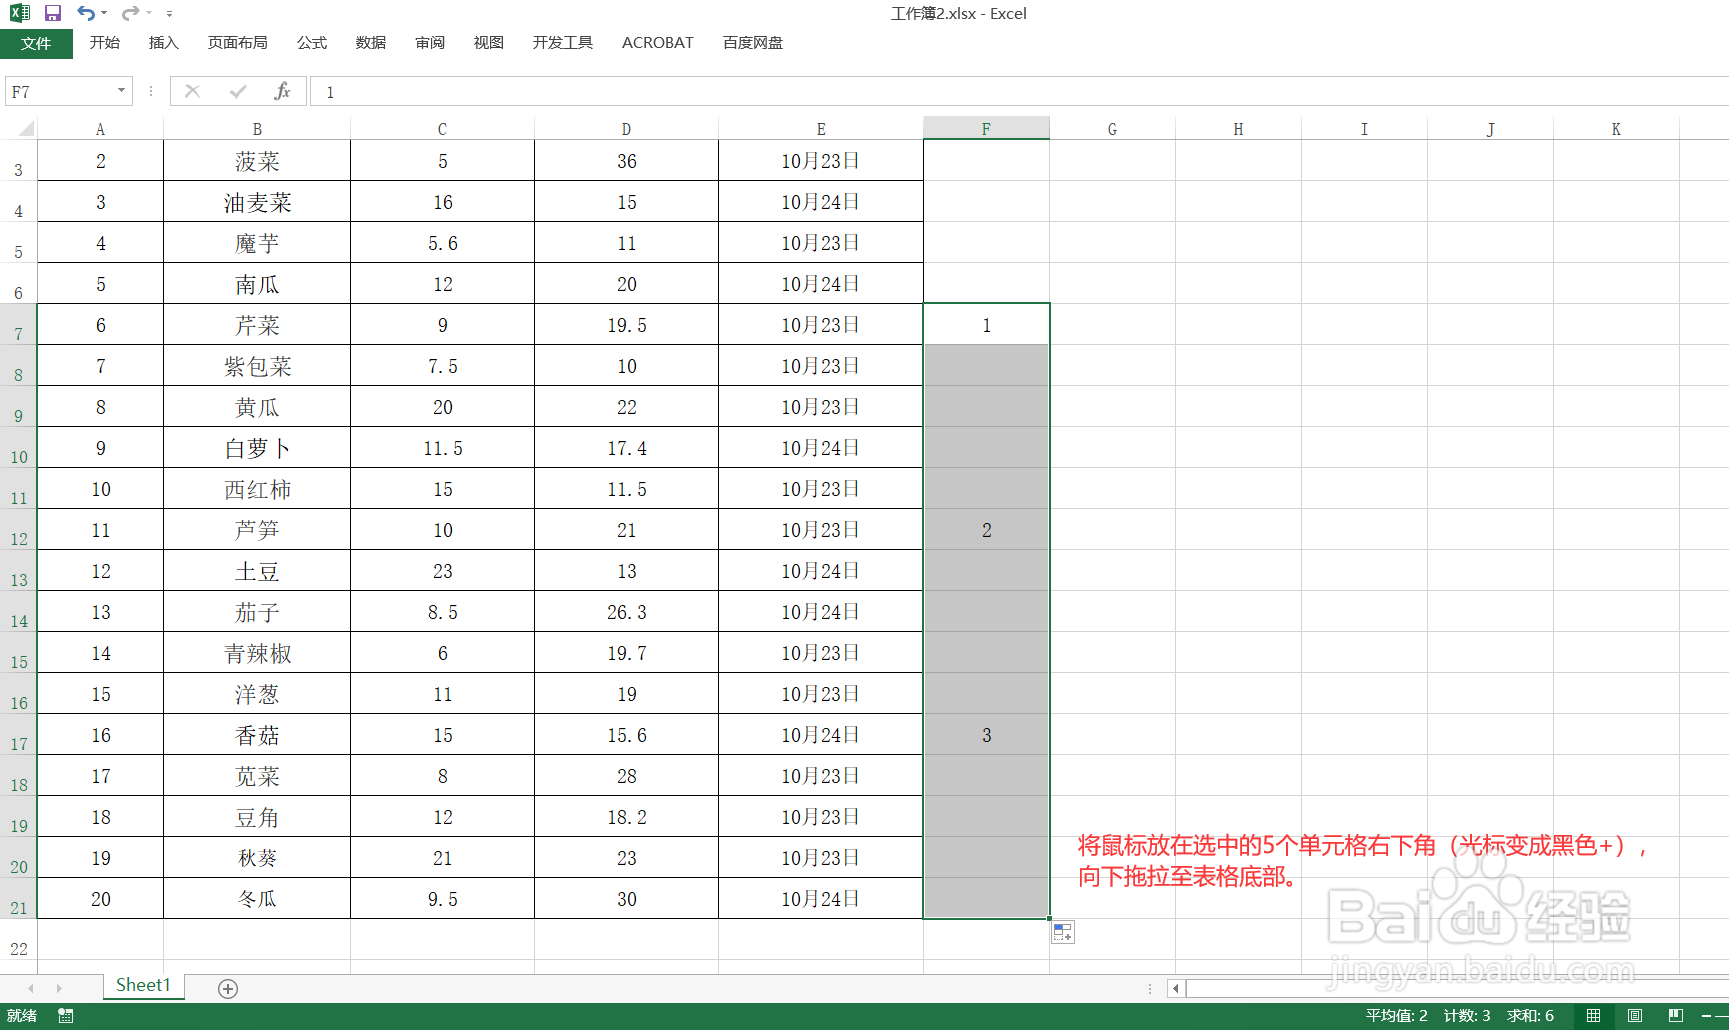
Task: Select column B header
Action: click(257, 129)
